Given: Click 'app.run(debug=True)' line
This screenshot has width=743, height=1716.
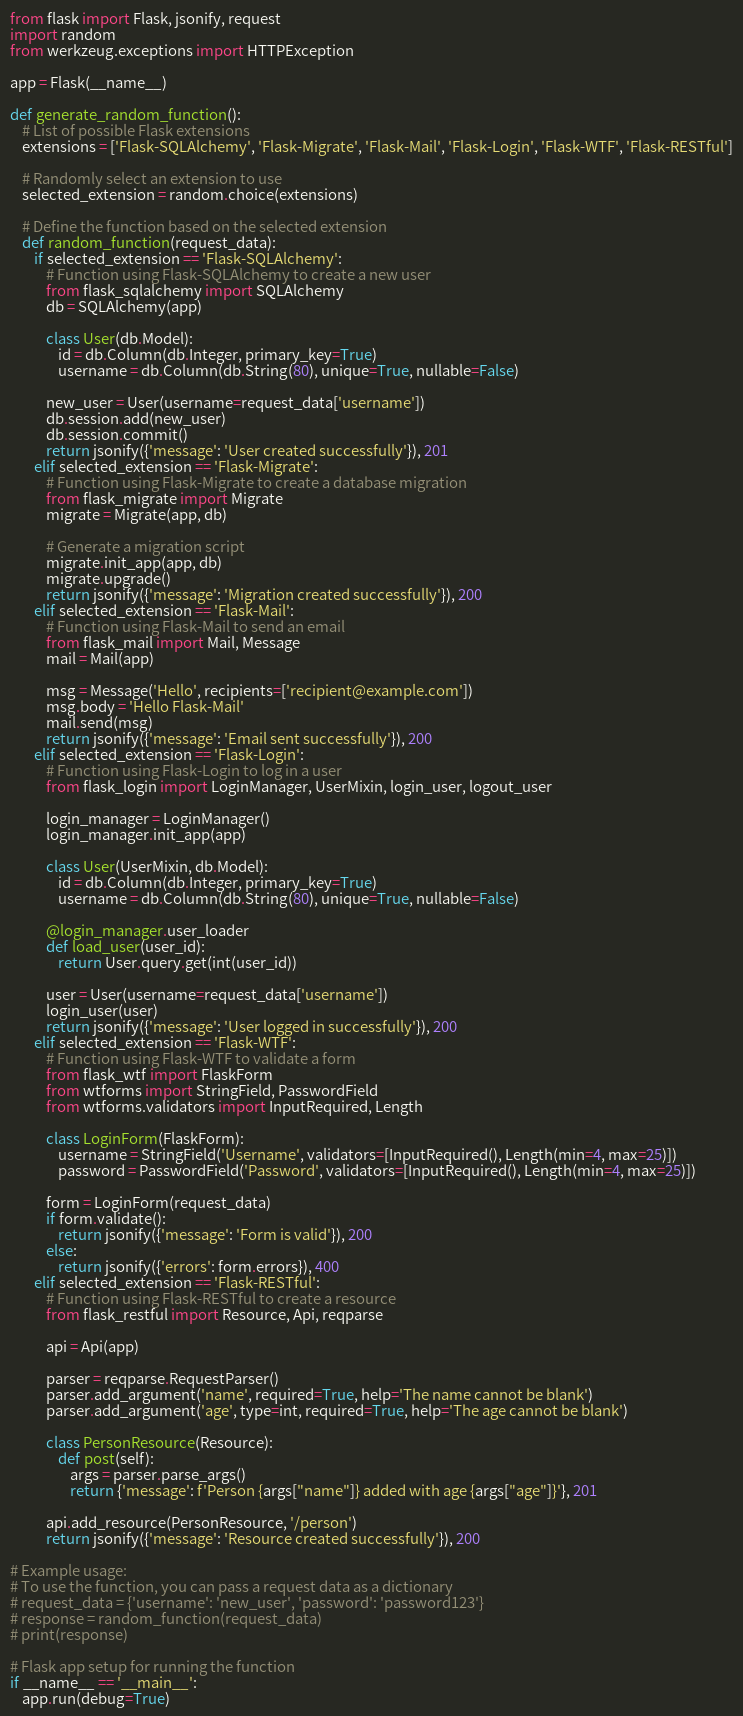Looking at the screenshot, I should point(96,1698).
